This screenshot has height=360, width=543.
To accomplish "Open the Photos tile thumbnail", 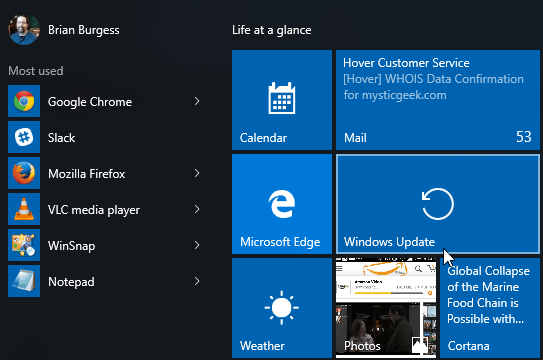I will pos(386,308).
